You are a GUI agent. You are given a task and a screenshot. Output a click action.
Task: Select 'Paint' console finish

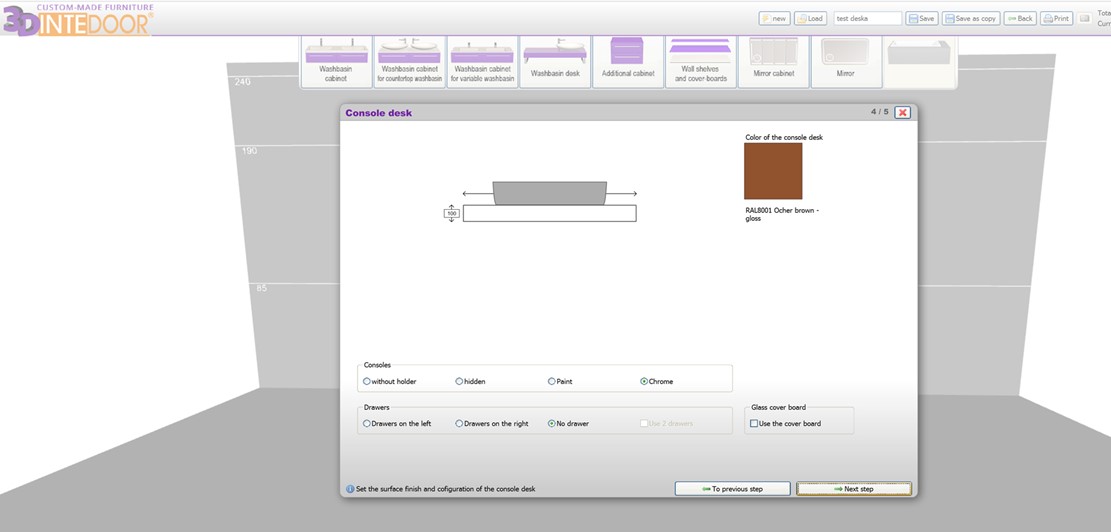pos(551,381)
